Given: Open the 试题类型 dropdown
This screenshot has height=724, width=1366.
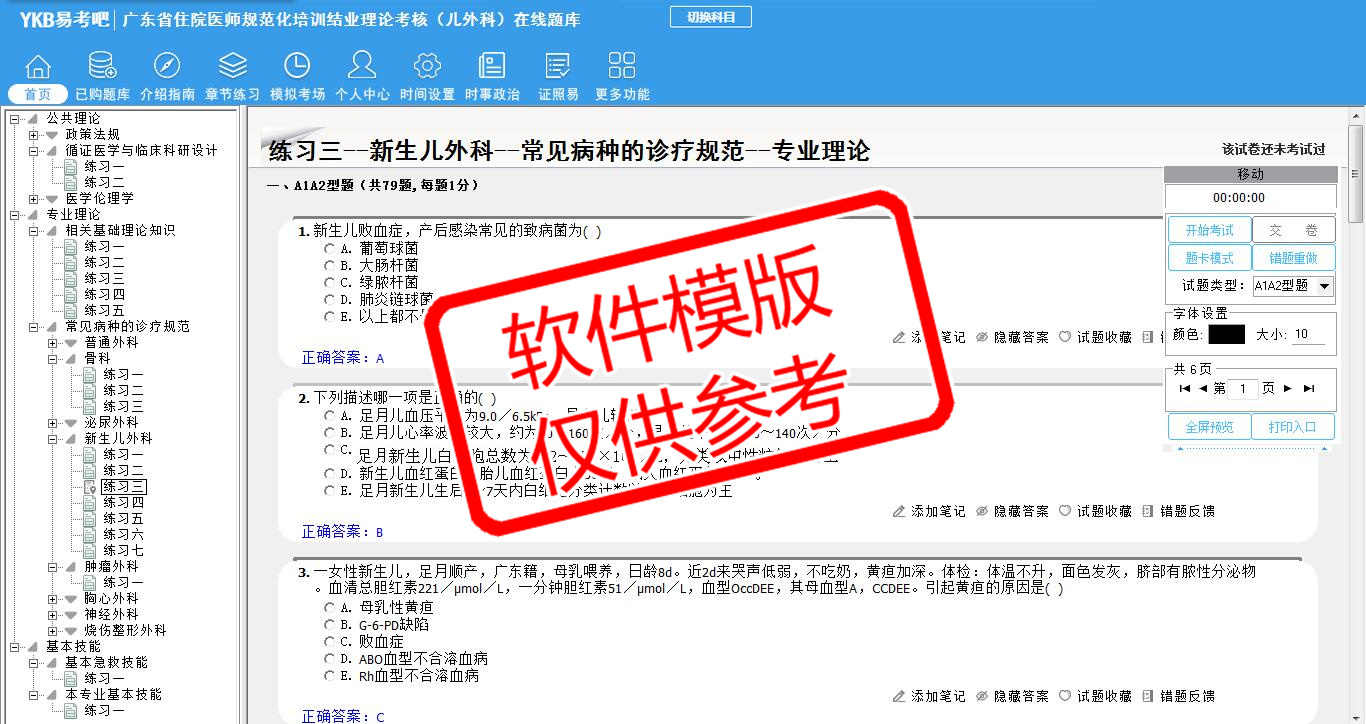Looking at the screenshot, I should (x=1294, y=286).
